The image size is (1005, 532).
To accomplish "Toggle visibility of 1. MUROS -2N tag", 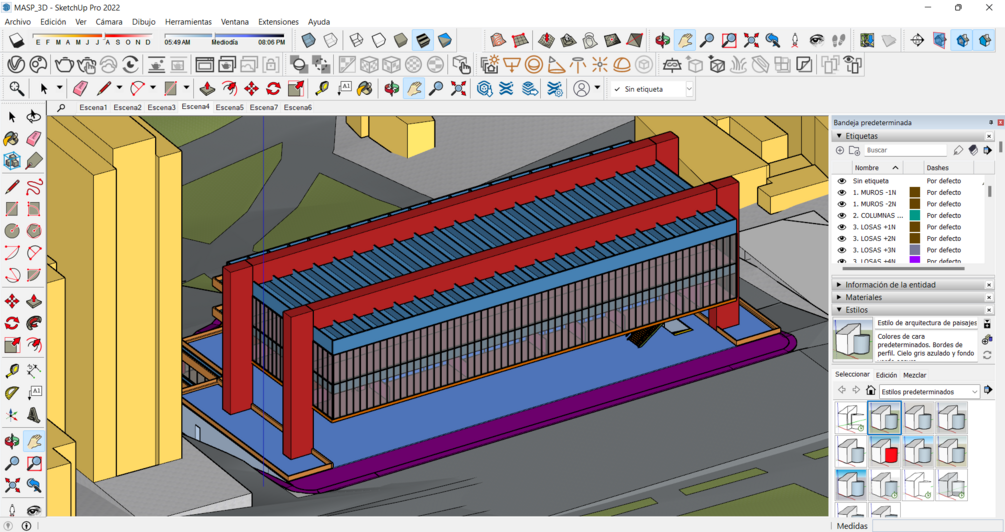I will pyautogui.click(x=842, y=204).
